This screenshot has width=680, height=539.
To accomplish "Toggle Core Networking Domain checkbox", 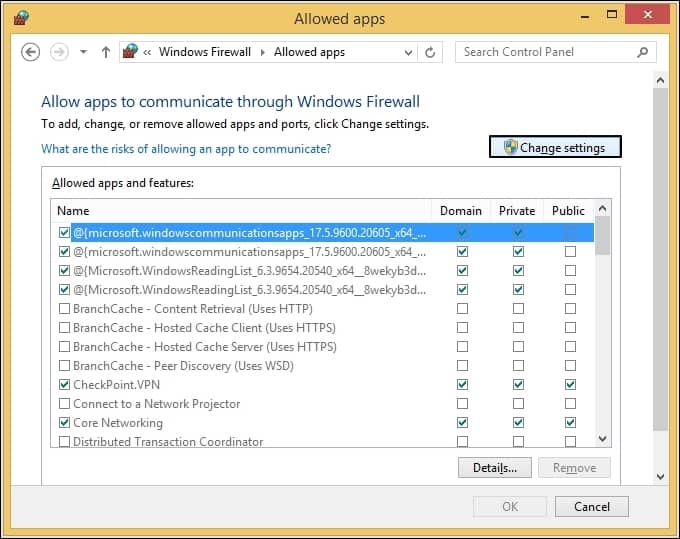I will pos(462,422).
